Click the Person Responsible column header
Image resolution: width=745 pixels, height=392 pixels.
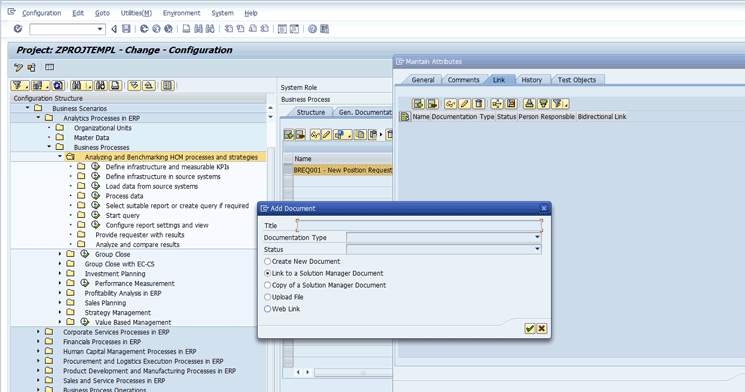pyautogui.click(x=546, y=116)
